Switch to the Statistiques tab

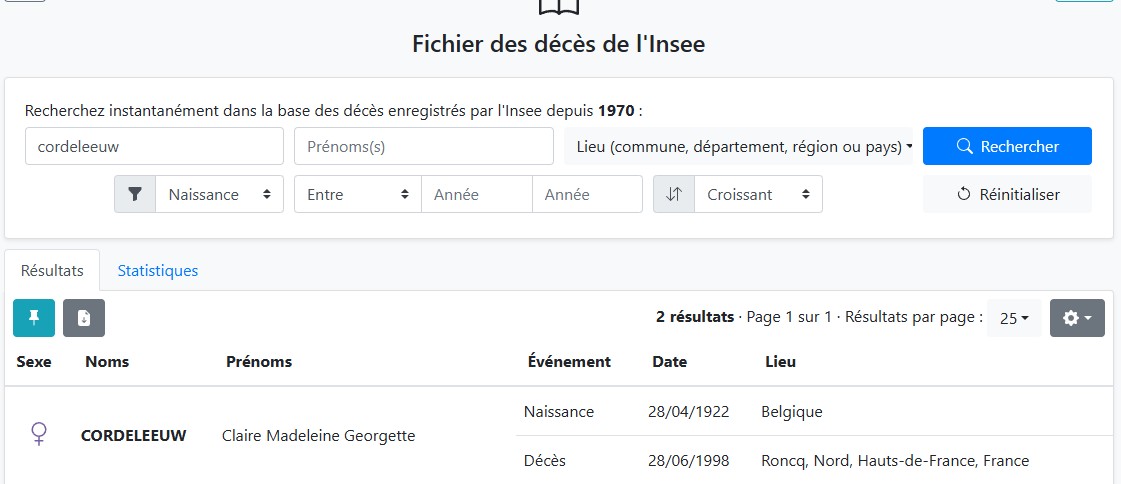157,270
